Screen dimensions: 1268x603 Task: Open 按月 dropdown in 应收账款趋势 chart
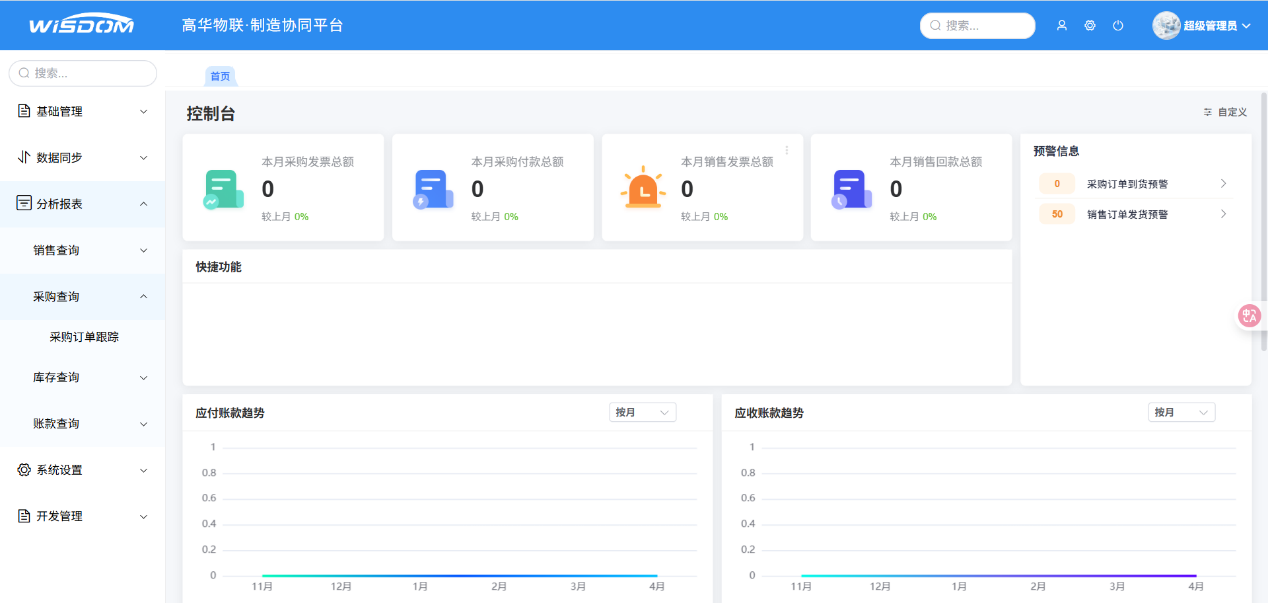pyautogui.click(x=1182, y=412)
